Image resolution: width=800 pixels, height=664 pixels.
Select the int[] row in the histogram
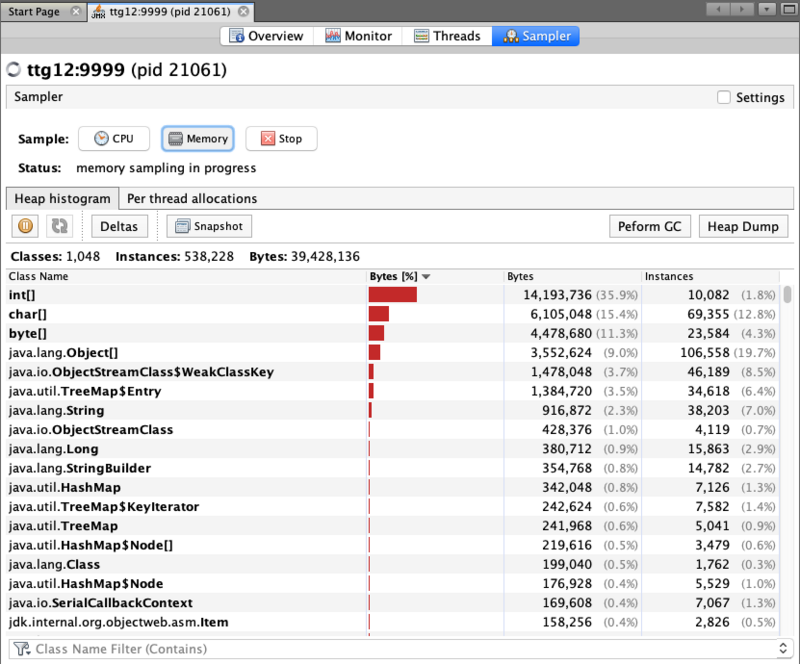coord(150,294)
